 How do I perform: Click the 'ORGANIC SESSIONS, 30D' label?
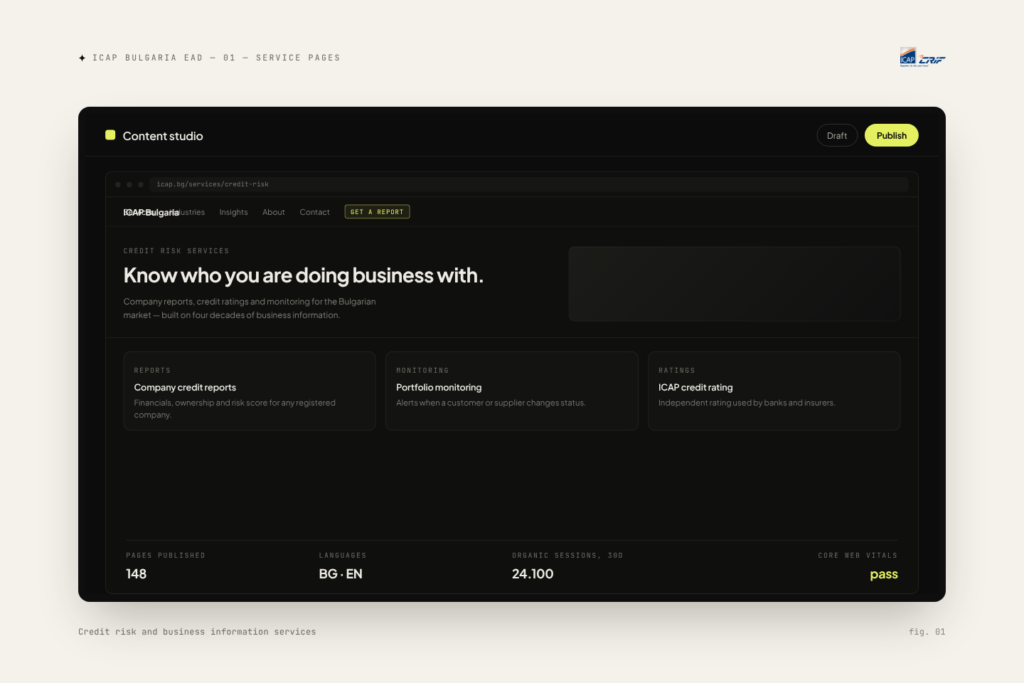[568, 555]
